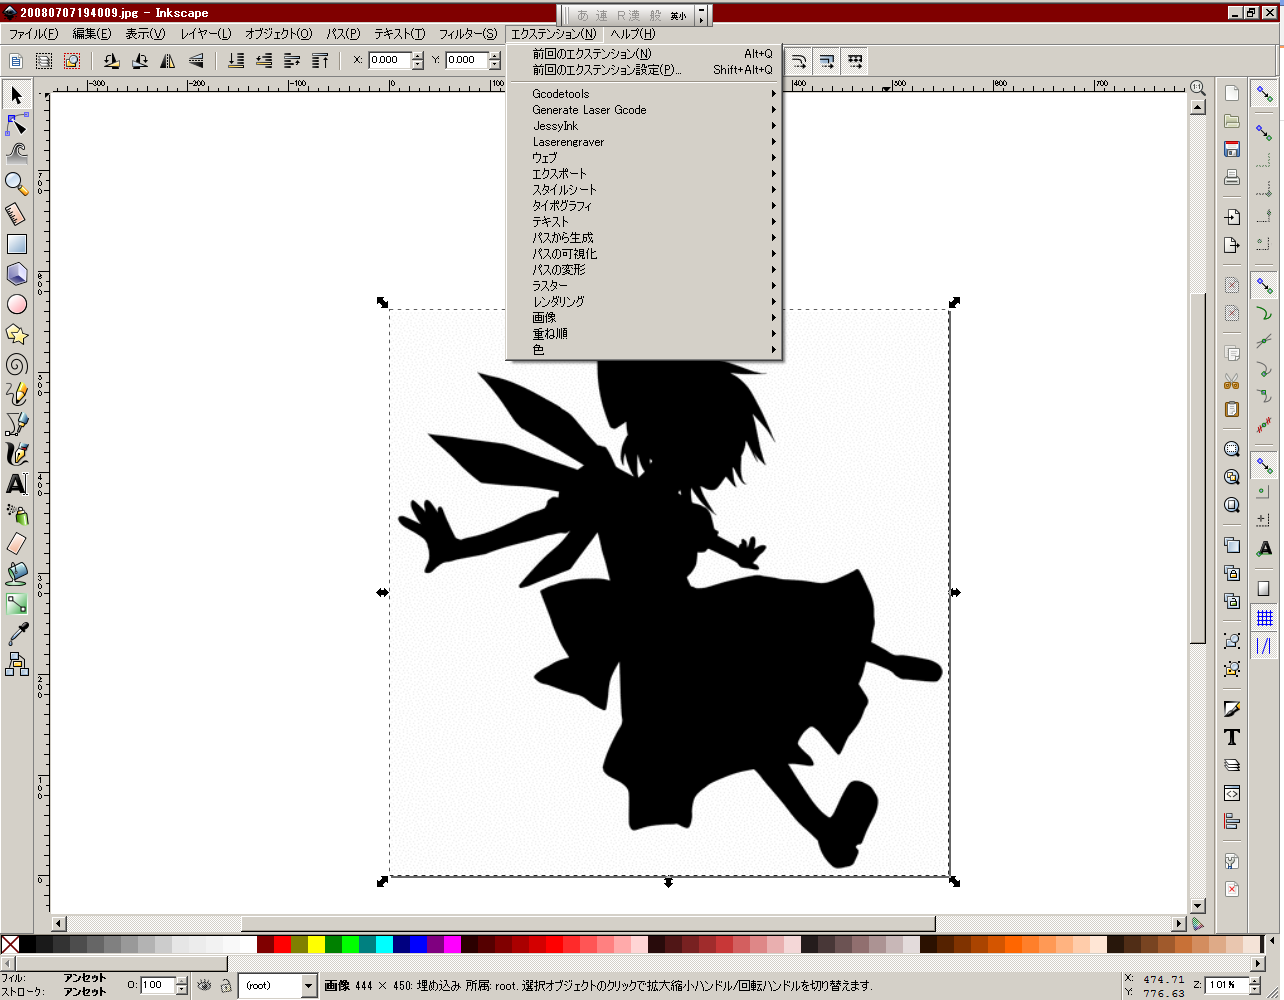Viewport: 1284px width, 1000px height.
Task: Open the レイヤー(L) menu
Action: [x=206, y=34]
